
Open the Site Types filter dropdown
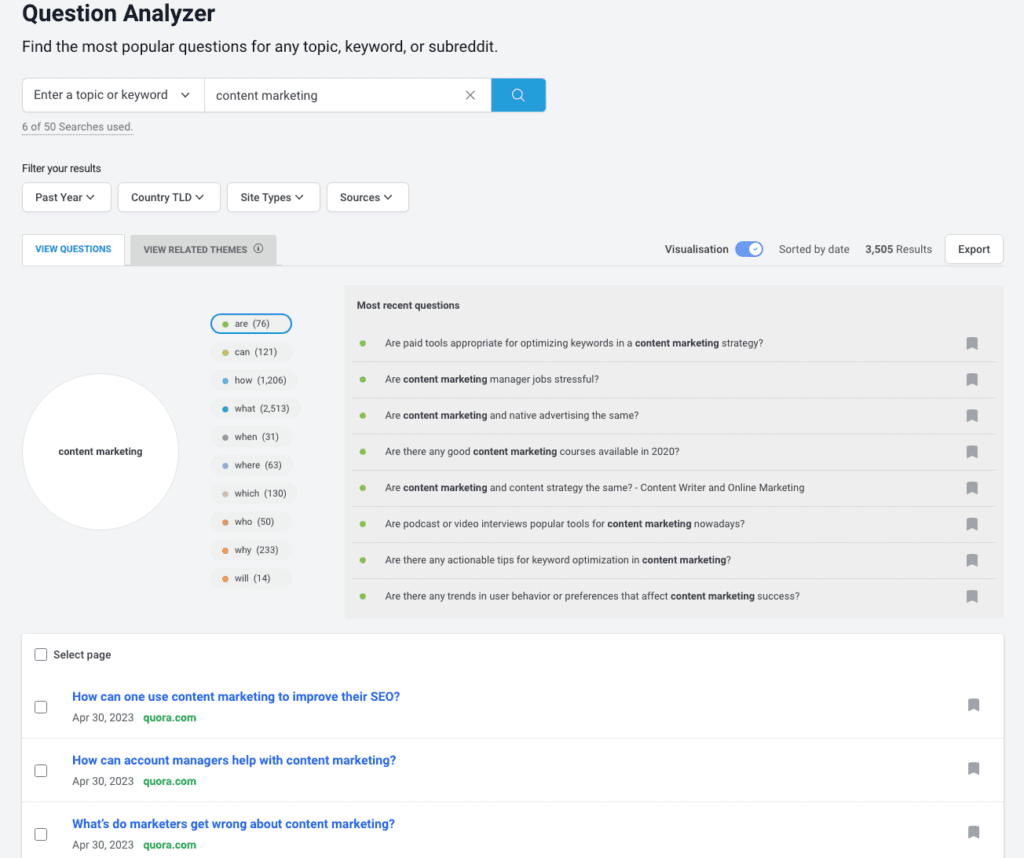tap(273, 197)
